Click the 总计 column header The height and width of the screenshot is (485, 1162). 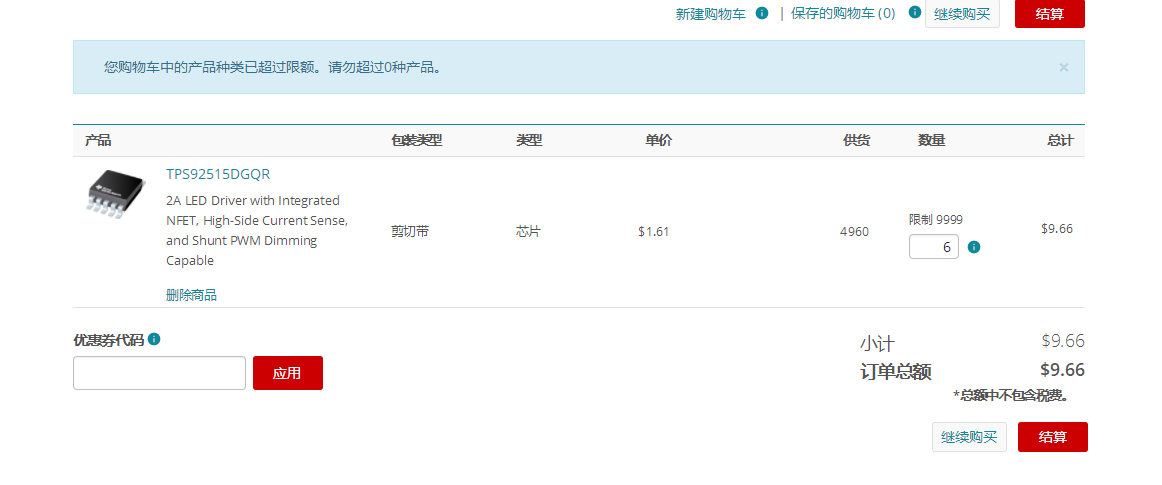(x=1060, y=140)
